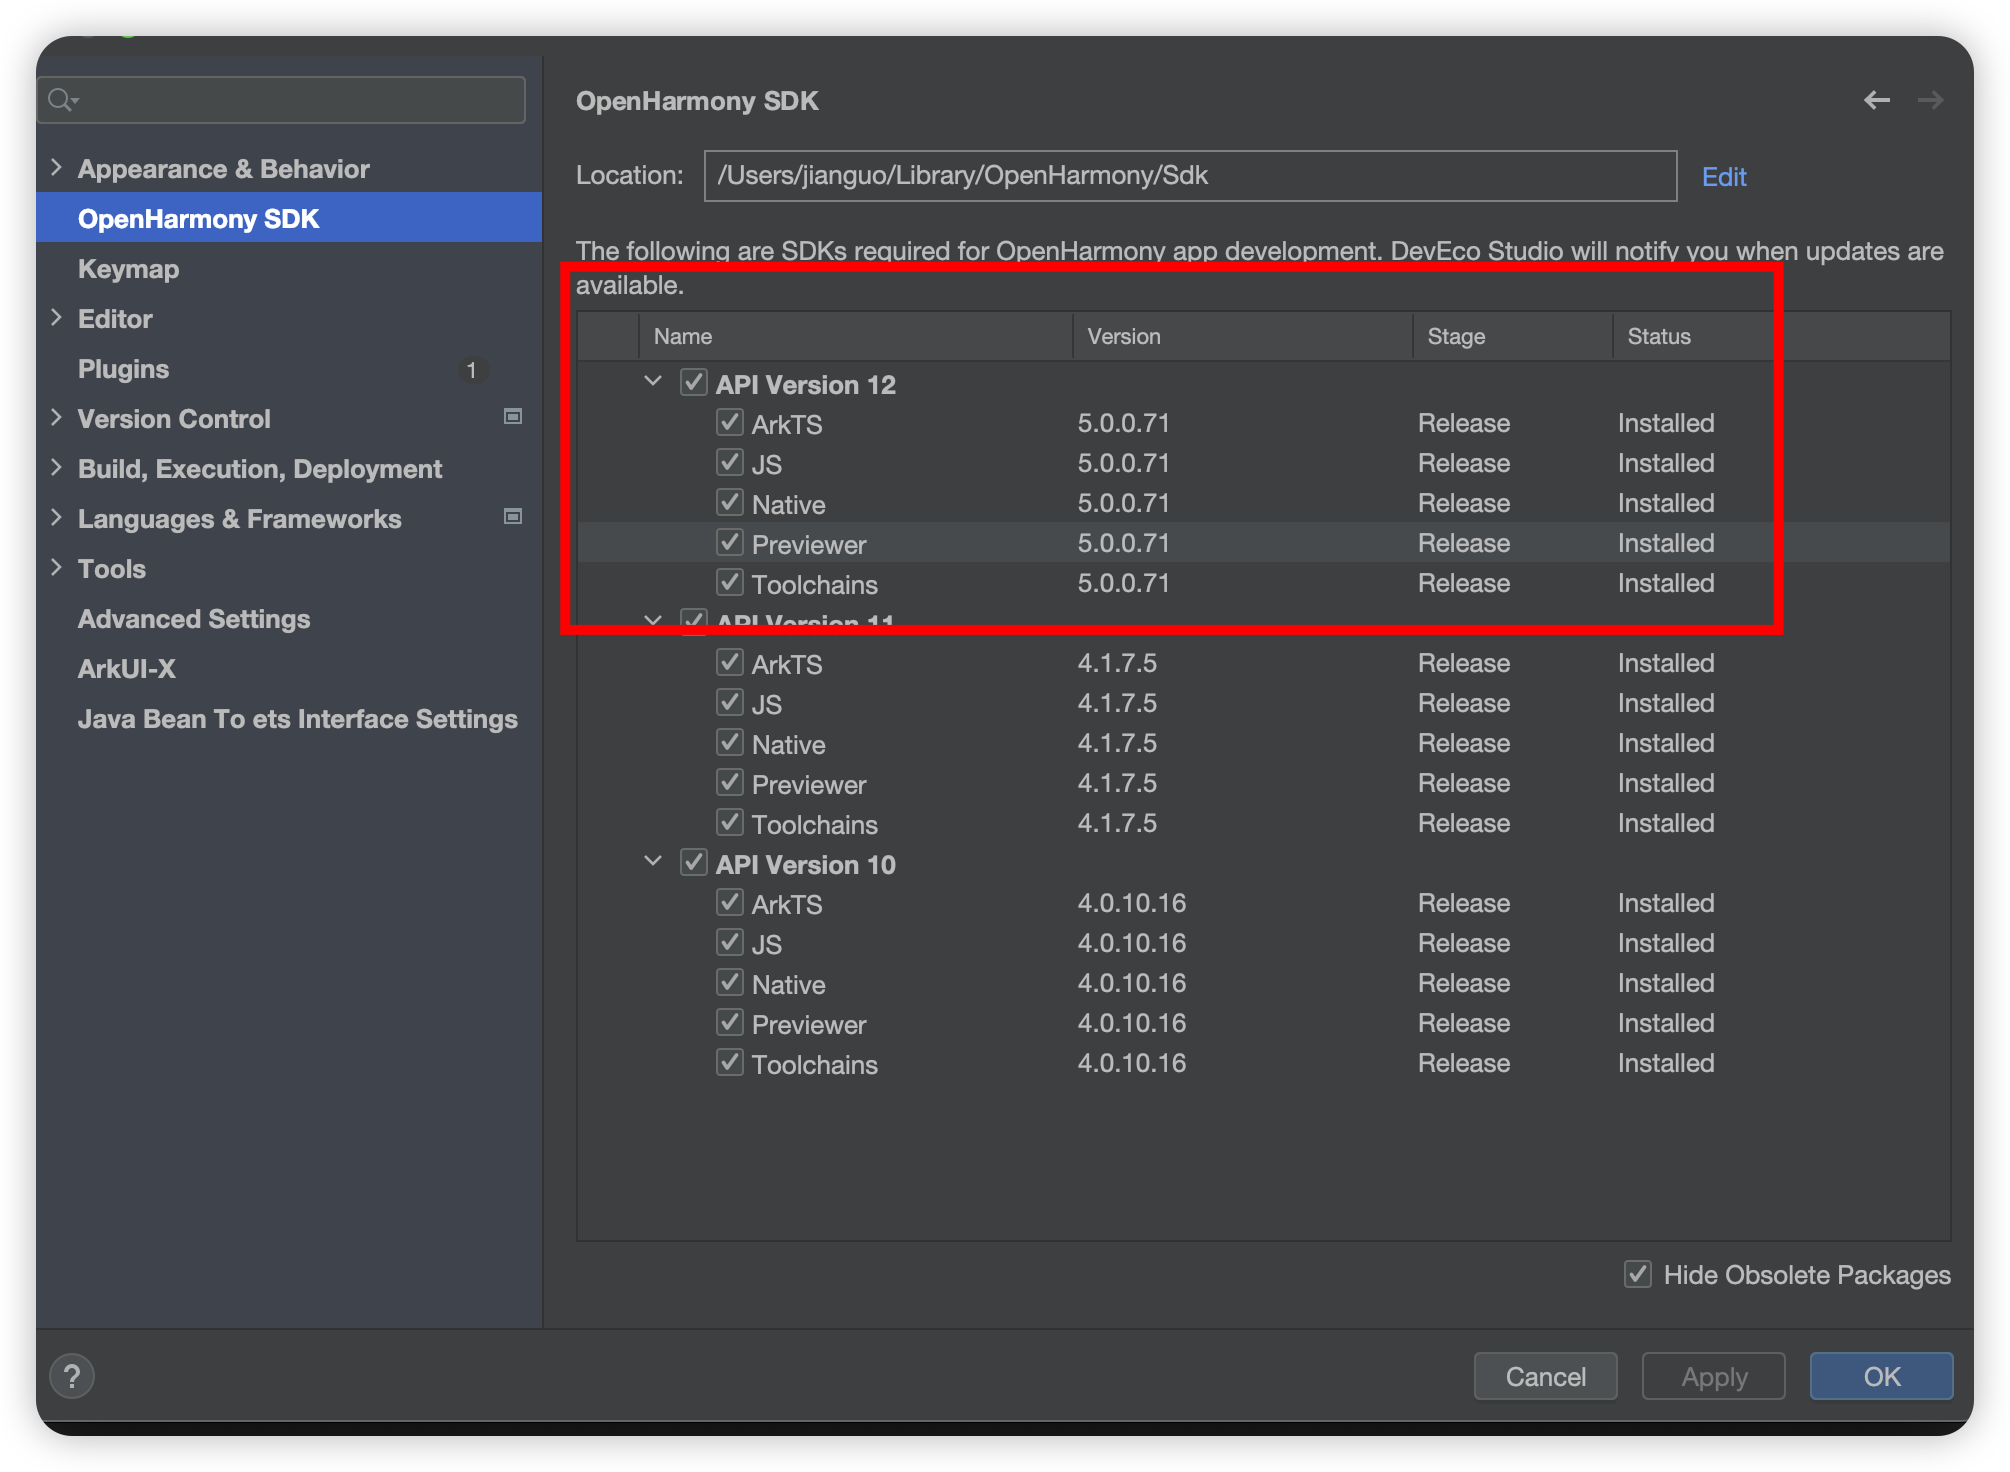Collapse the API Version 12 group
Screen dimensions: 2010x1472
653,382
